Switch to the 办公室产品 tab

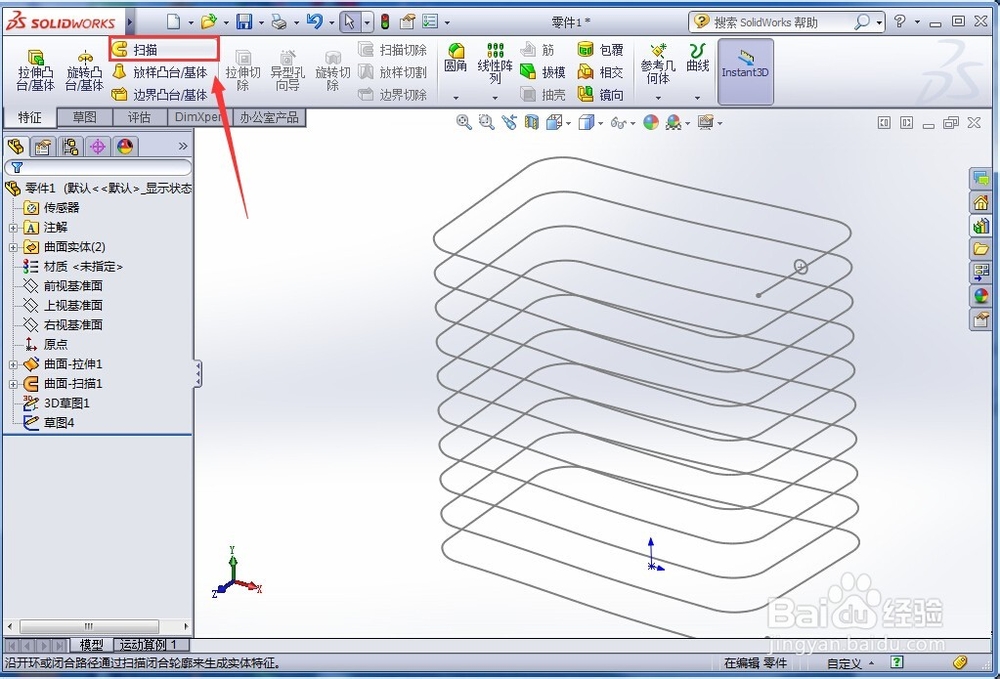(x=269, y=117)
